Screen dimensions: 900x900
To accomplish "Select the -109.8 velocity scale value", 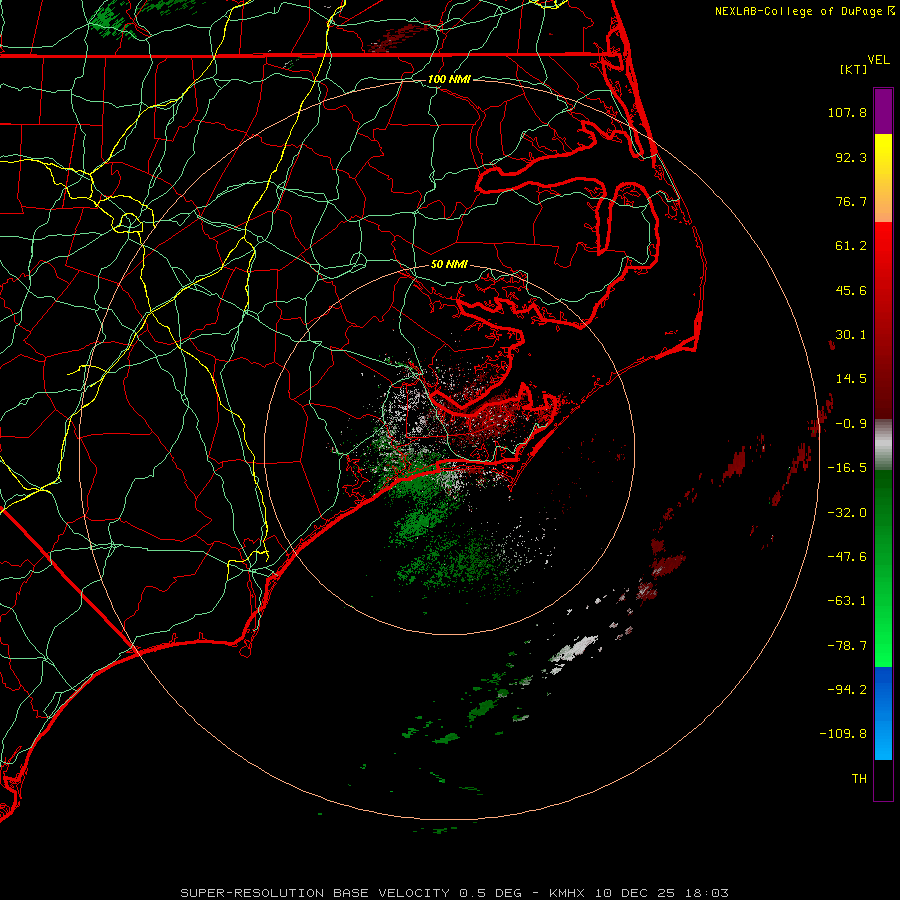I will tap(843, 734).
